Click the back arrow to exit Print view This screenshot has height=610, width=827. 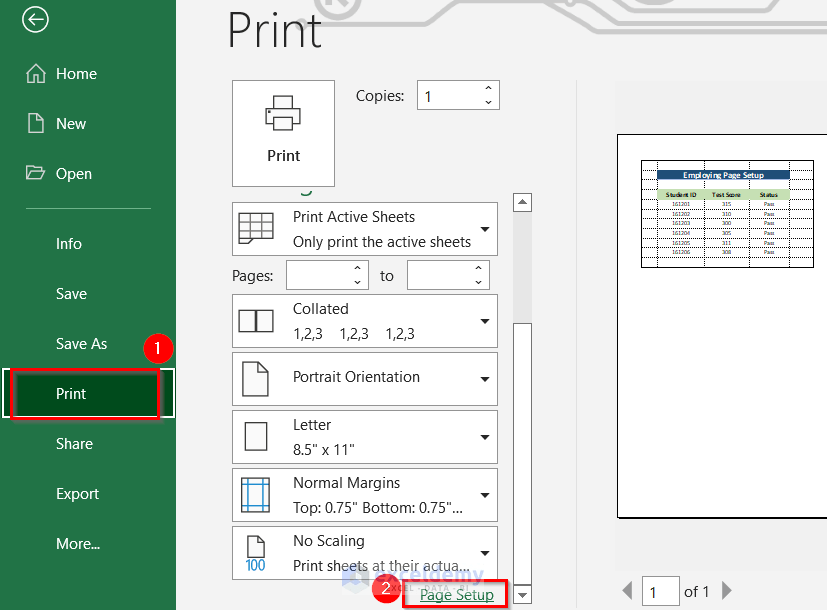(x=35, y=19)
